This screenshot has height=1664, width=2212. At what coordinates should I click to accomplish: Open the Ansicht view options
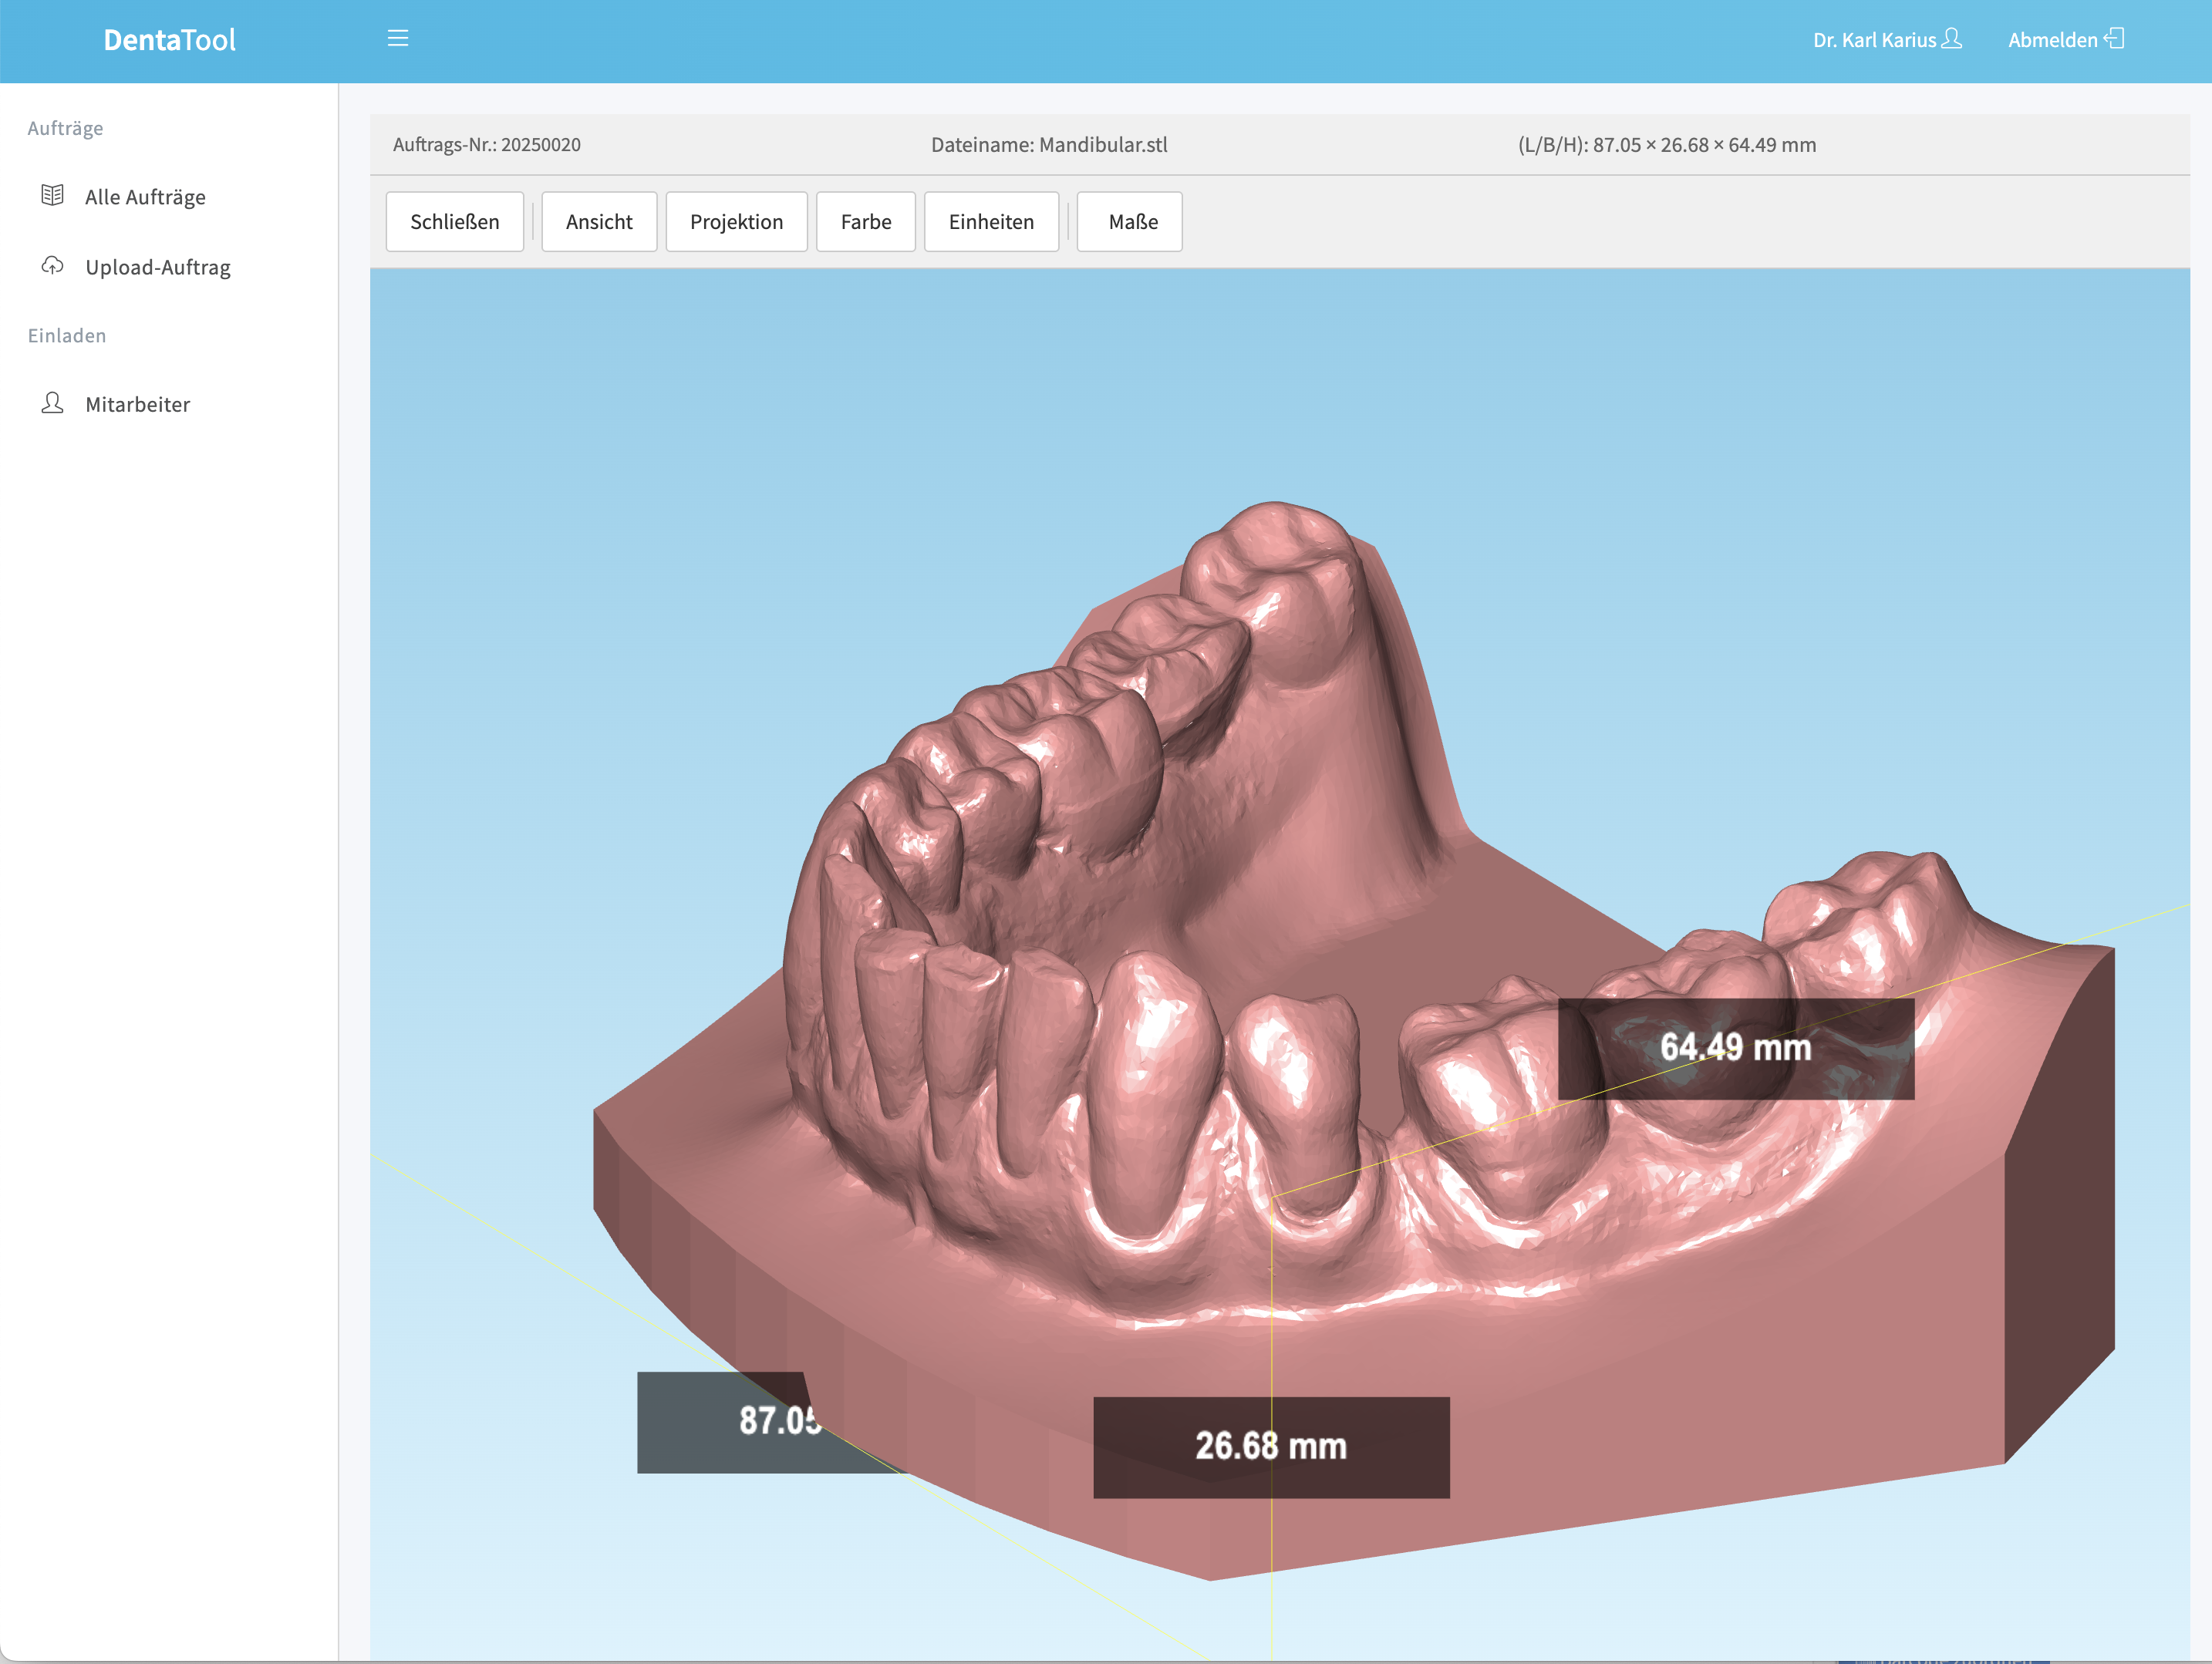click(599, 221)
